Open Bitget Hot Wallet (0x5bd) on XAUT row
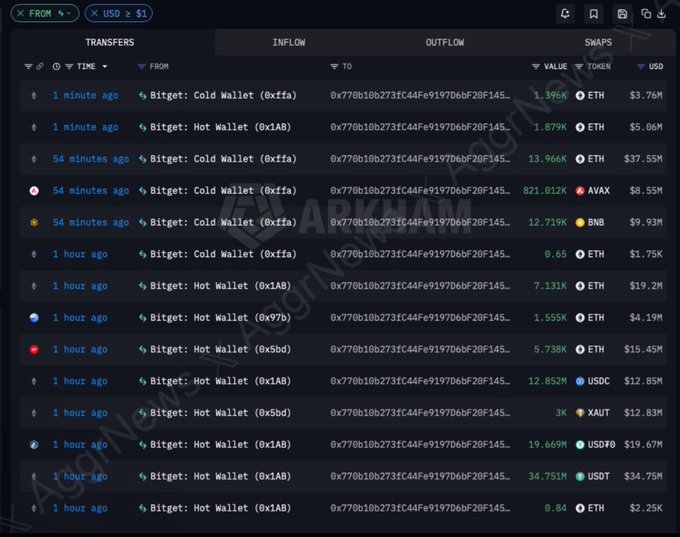680x537 pixels. coord(220,413)
